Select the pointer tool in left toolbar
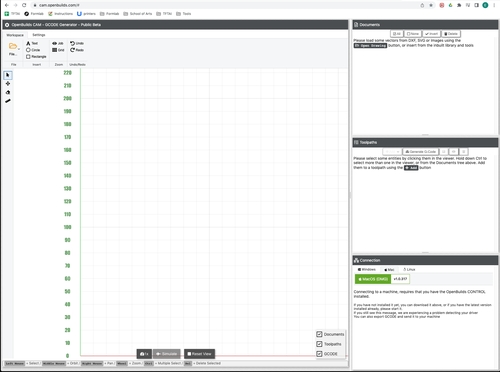The image size is (500, 372). point(8,75)
